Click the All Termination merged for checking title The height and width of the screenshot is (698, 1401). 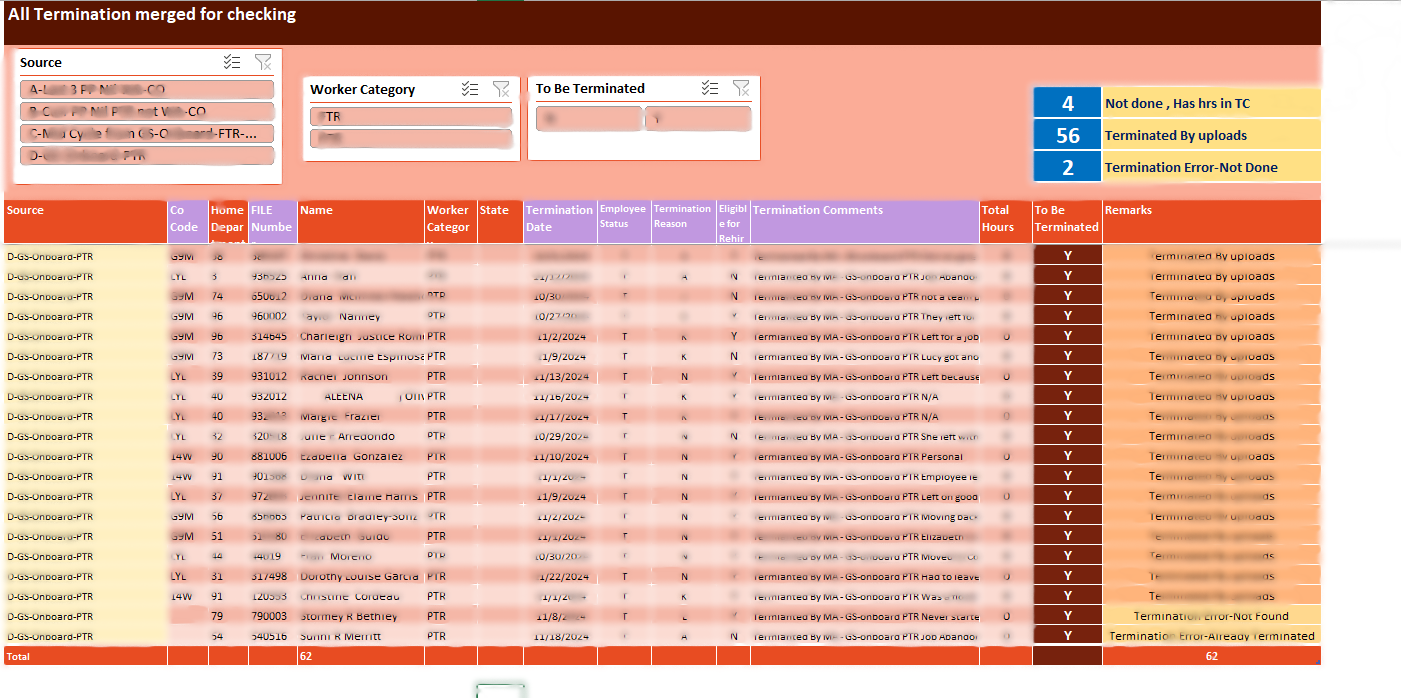pyautogui.click(x=152, y=15)
